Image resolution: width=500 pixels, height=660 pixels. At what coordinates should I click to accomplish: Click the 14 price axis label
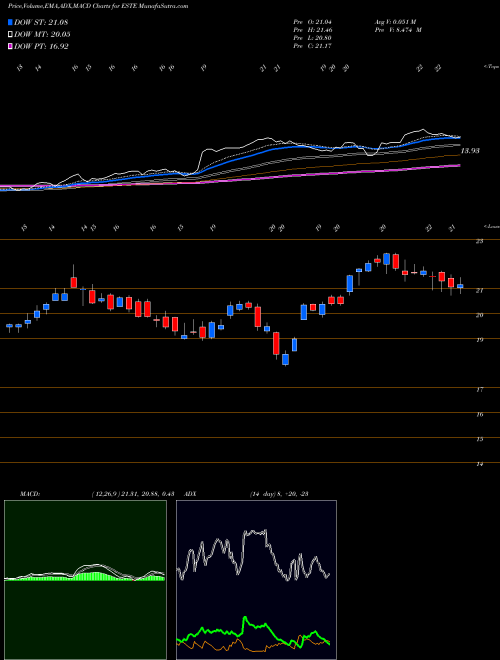pyautogui.click(x=480, y=464)
